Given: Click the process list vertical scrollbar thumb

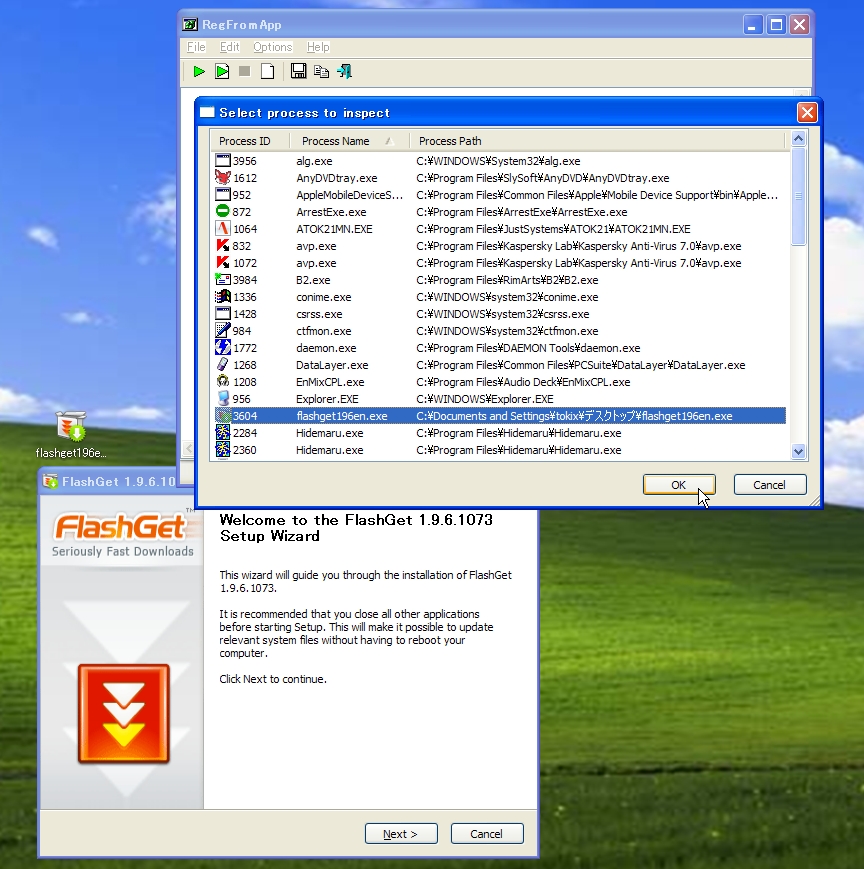Looking at the screenshot, I should click(799, 196).
